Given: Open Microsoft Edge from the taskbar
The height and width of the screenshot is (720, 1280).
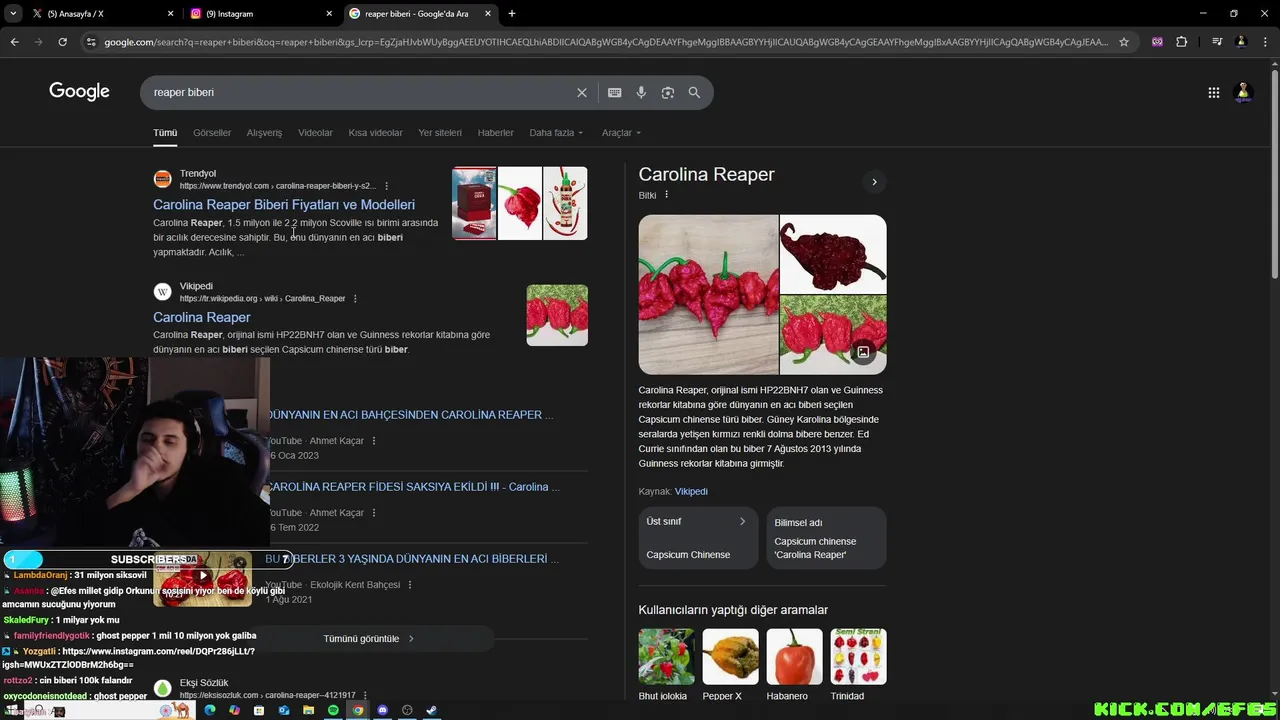Looking at the screenshot, I should click(x=209, y=710).
